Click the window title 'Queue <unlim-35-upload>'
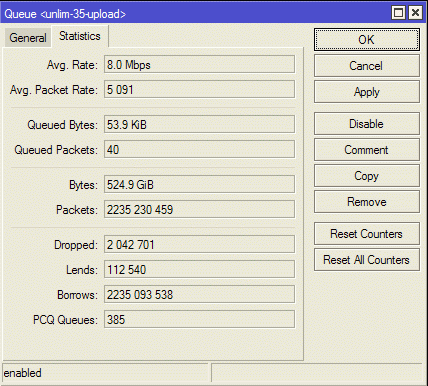Screen dimensions: 428x386 point(65,14)
